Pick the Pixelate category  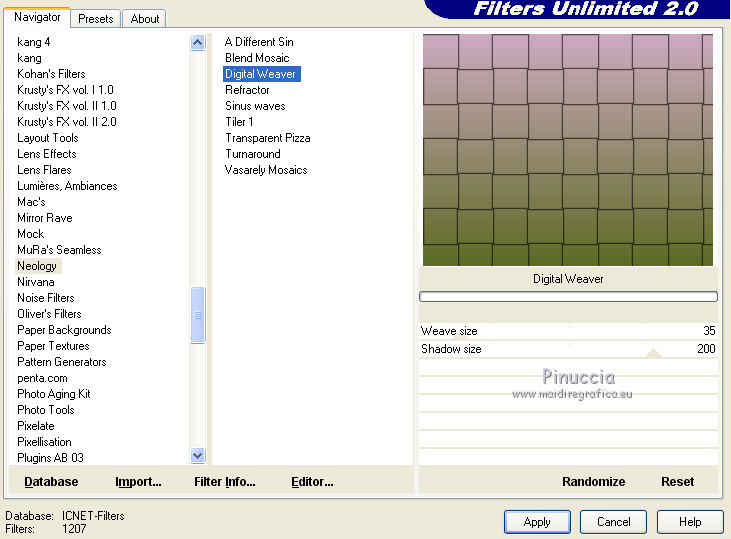point(36,426)
